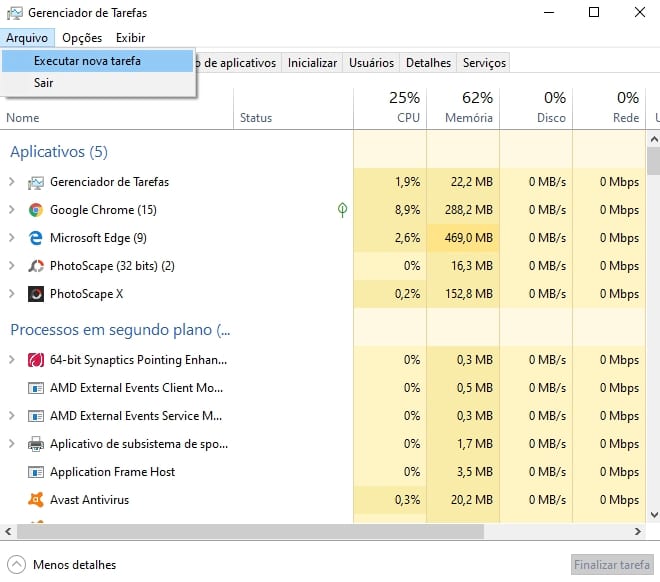
Task: Click the horizontal scrollbar left arrow
Action: 8,532
